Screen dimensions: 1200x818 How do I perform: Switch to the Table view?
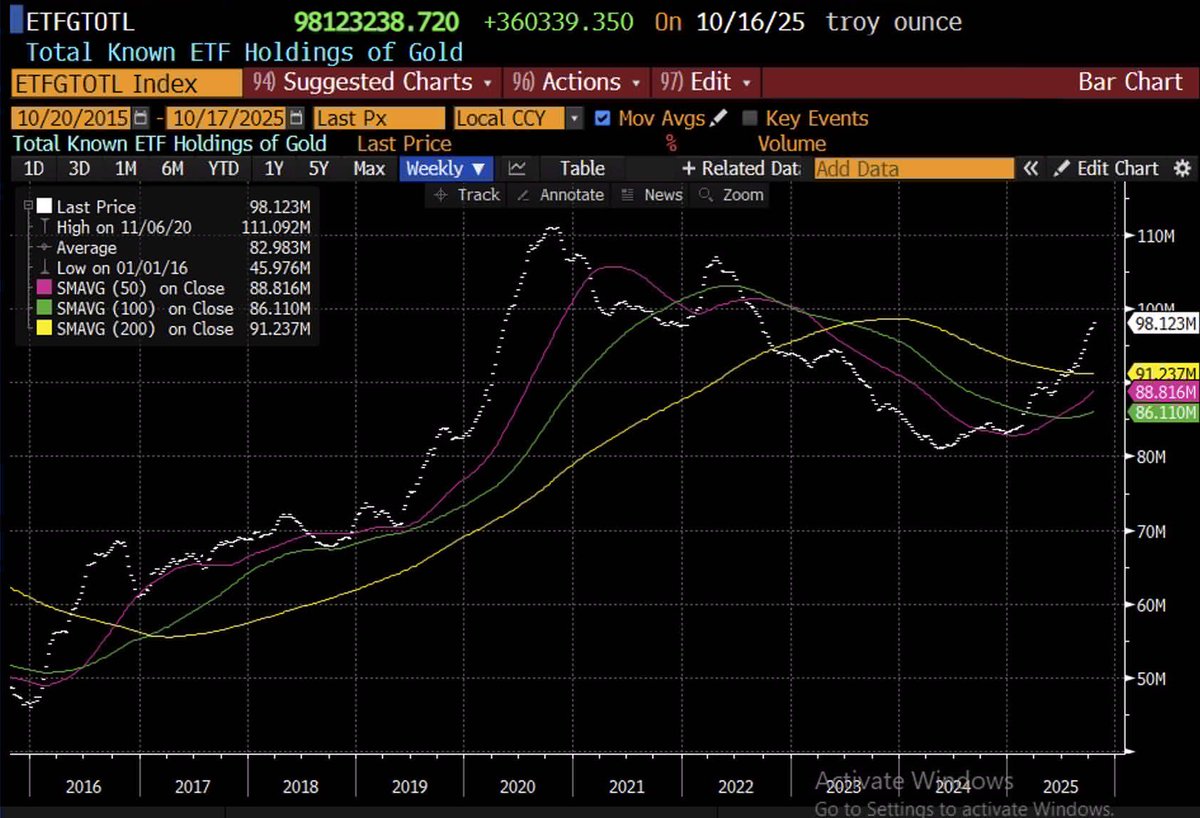click(x=582, y=169)
